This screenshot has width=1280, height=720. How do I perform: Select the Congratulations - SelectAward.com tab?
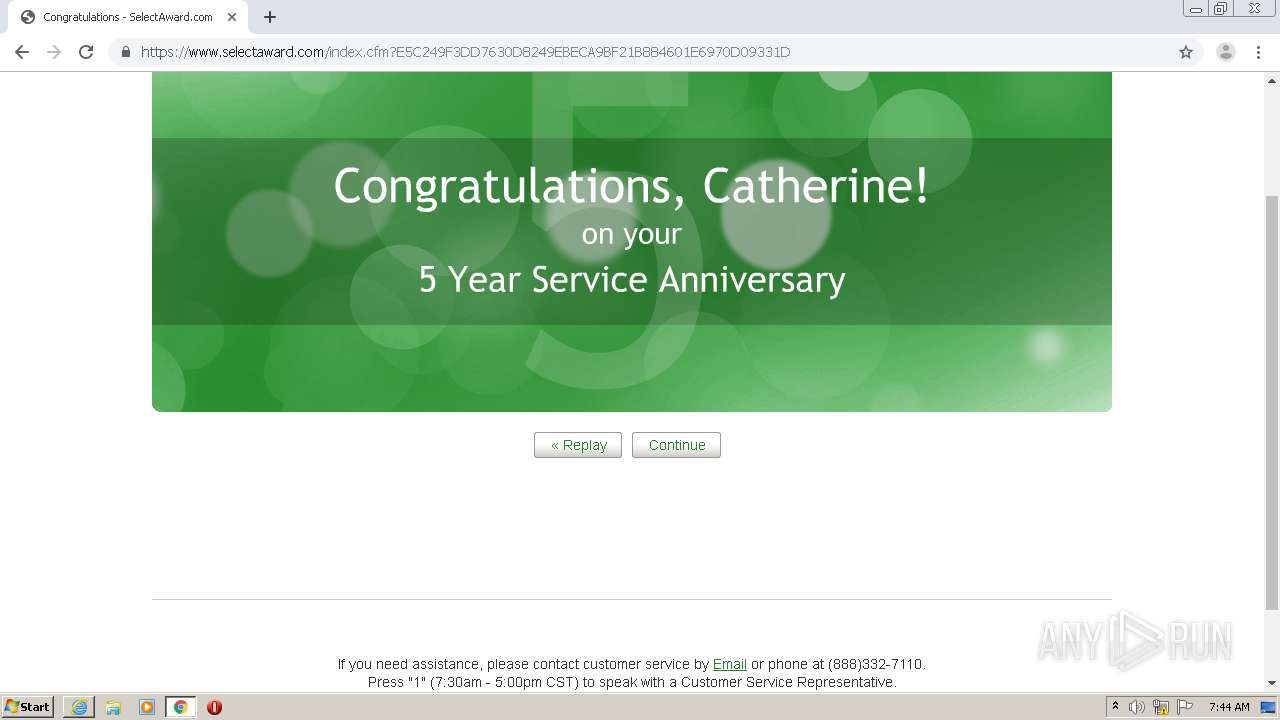tap(128, 17)
